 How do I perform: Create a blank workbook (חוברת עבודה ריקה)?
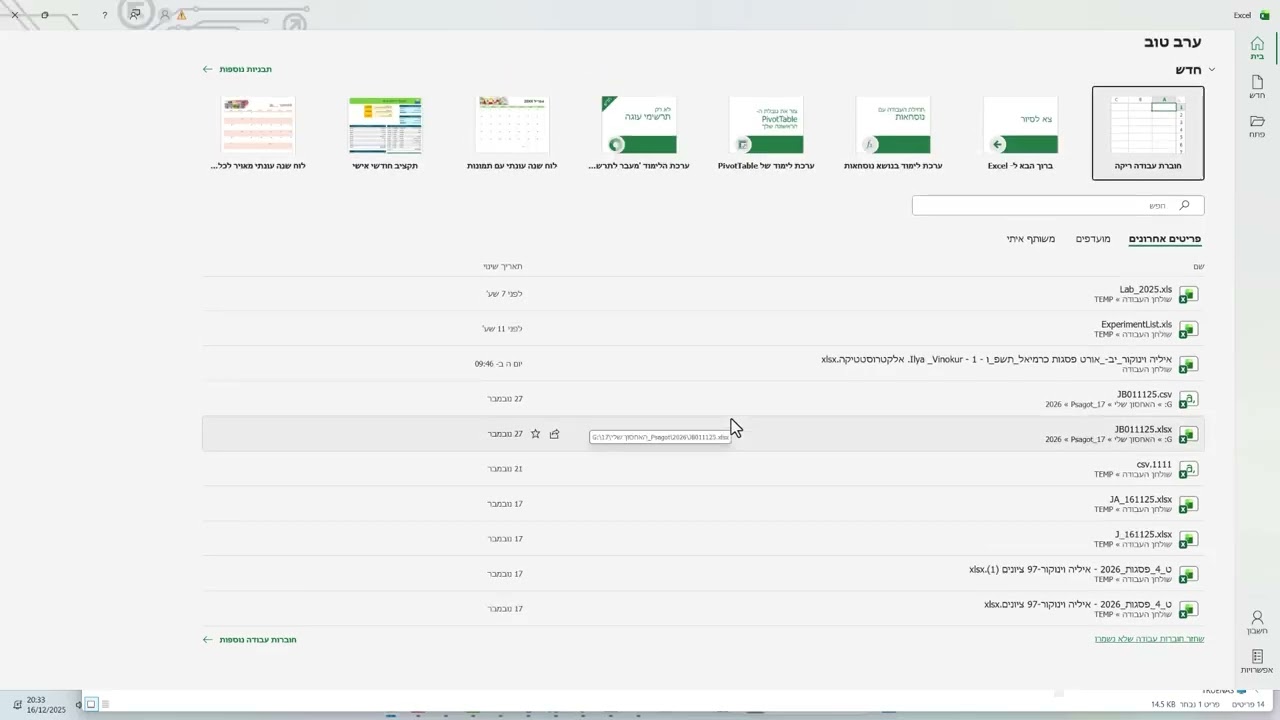click(x=1148, y=133)
